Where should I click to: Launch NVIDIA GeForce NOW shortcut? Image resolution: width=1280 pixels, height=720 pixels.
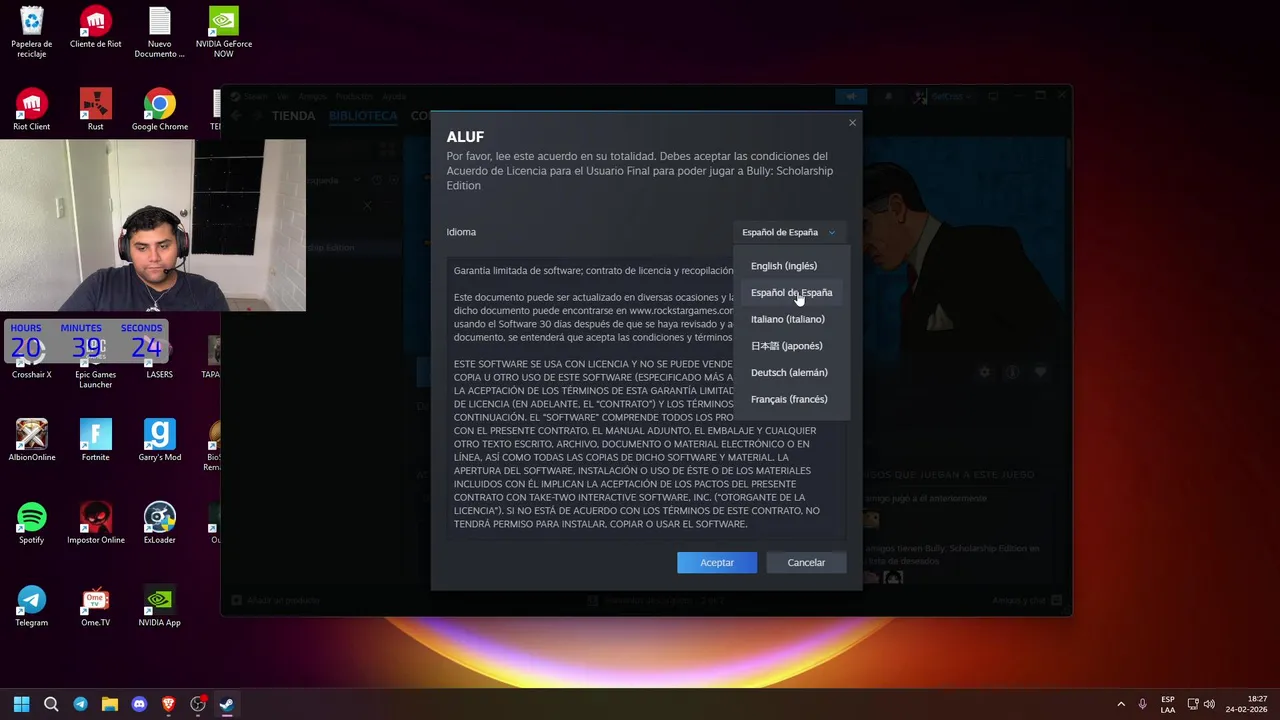(224, 32)
